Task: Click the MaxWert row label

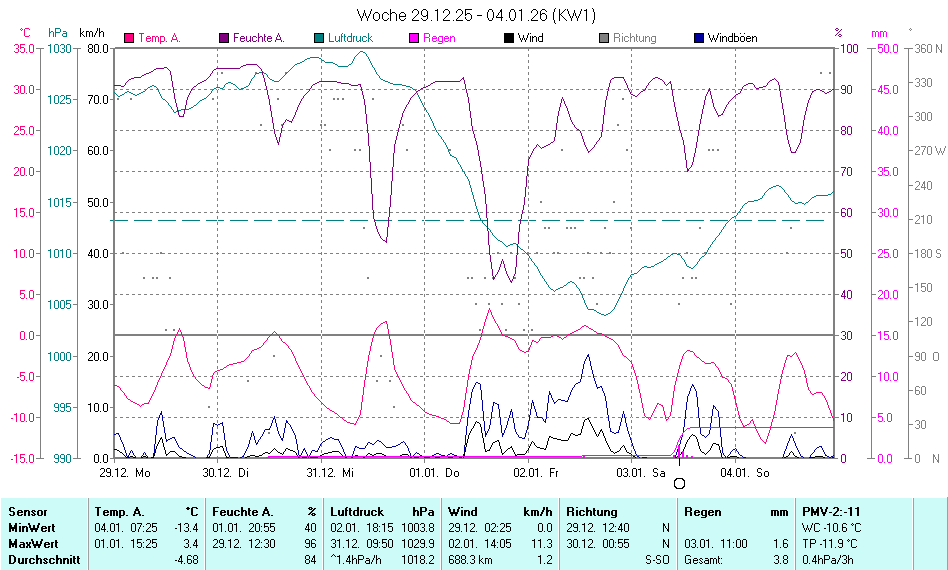Action: tap(31, 544)
